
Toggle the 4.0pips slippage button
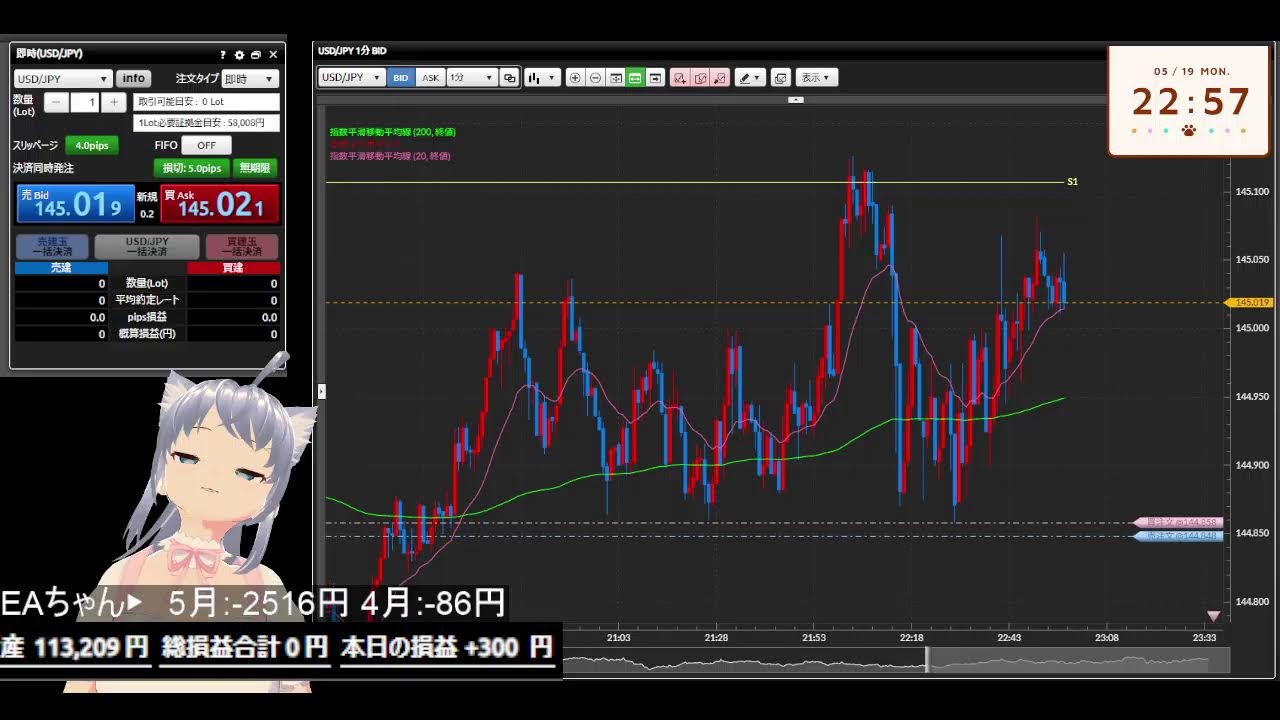[x=92, y=146]
